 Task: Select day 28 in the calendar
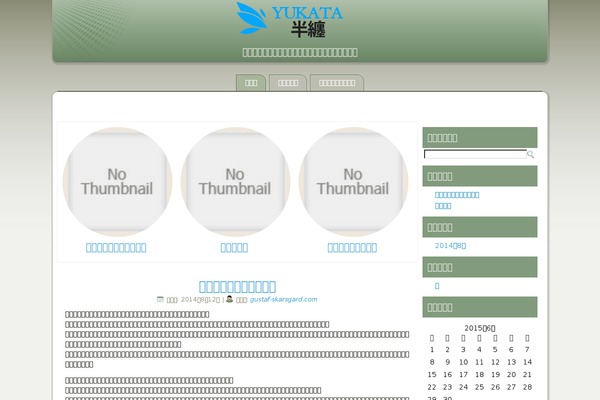pos(527,387)
